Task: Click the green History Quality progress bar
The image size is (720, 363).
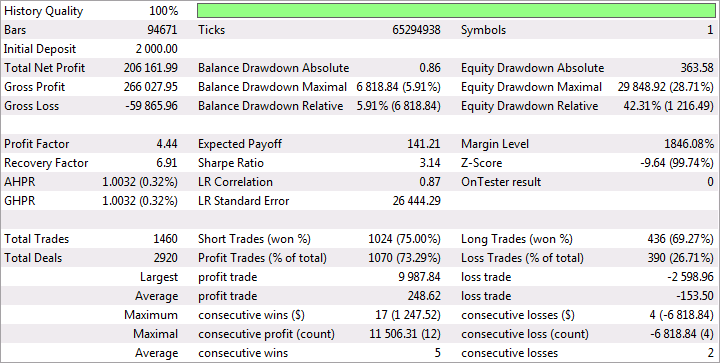Action: point(456,11)
